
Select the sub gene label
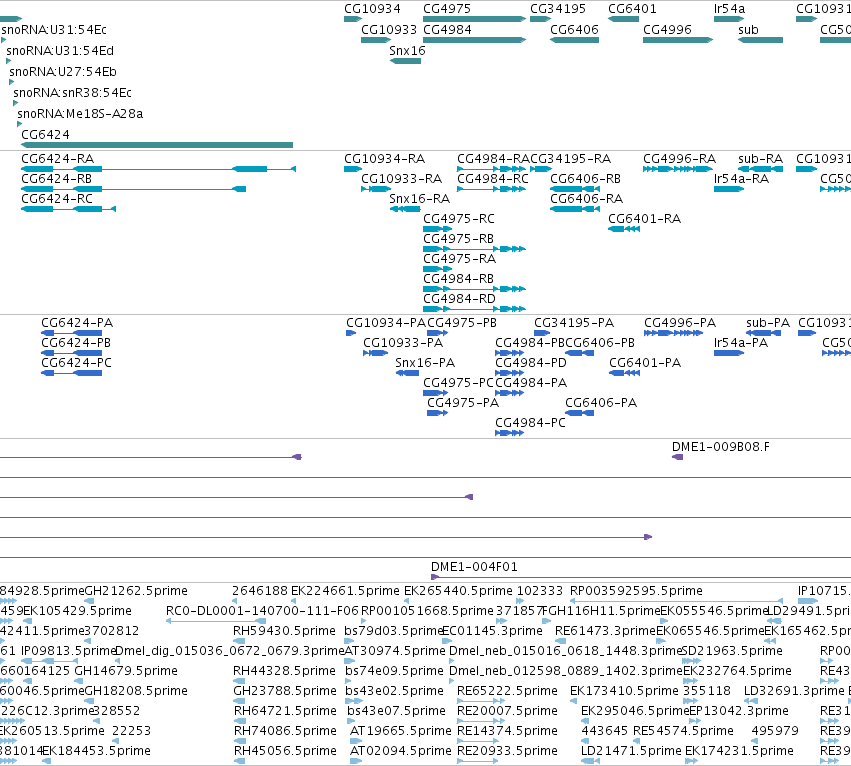(748, 29)
